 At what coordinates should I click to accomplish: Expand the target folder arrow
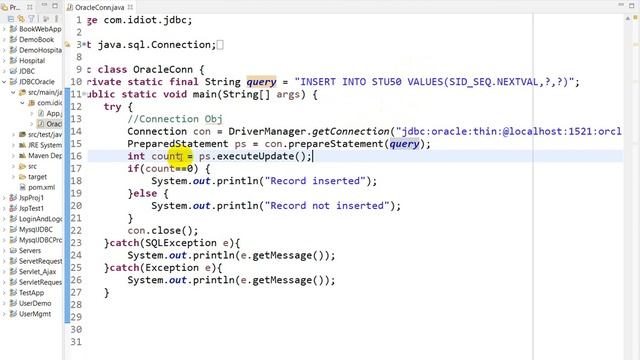[x=13, y=177]
